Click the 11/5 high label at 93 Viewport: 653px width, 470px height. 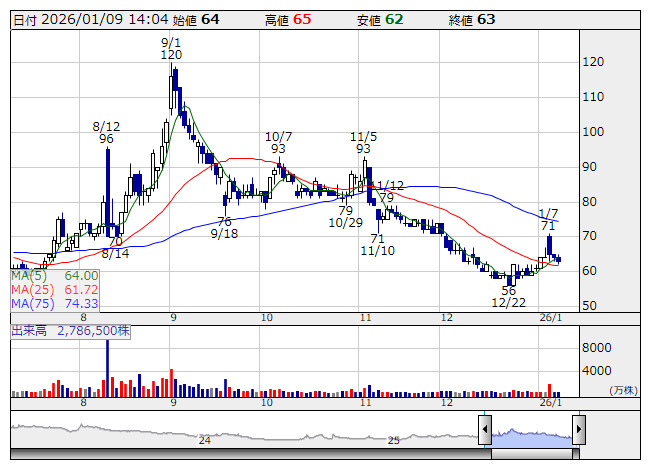tap(363, 142)
